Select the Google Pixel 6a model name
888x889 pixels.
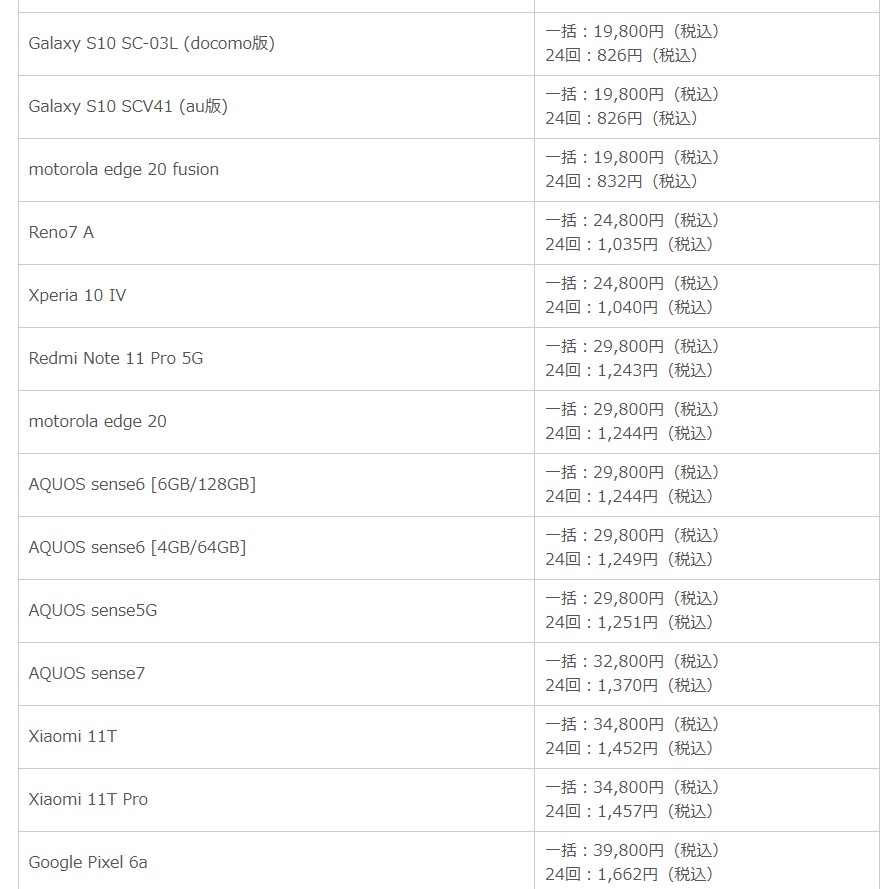88,862
